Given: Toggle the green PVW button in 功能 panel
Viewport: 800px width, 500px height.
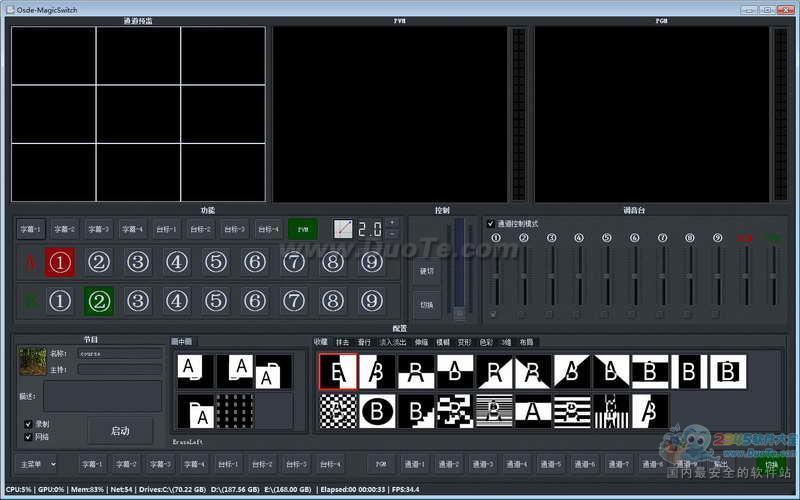Looking at the screenshot, I should coord(303,229).
